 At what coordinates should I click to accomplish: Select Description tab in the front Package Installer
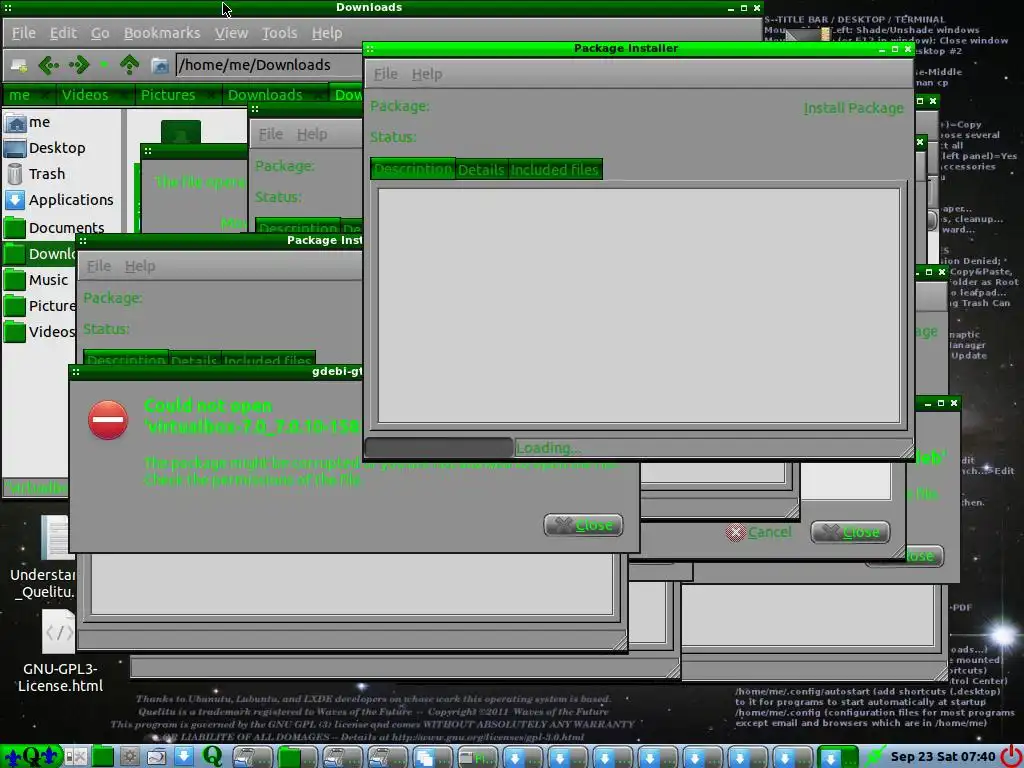tap(413, 169)
